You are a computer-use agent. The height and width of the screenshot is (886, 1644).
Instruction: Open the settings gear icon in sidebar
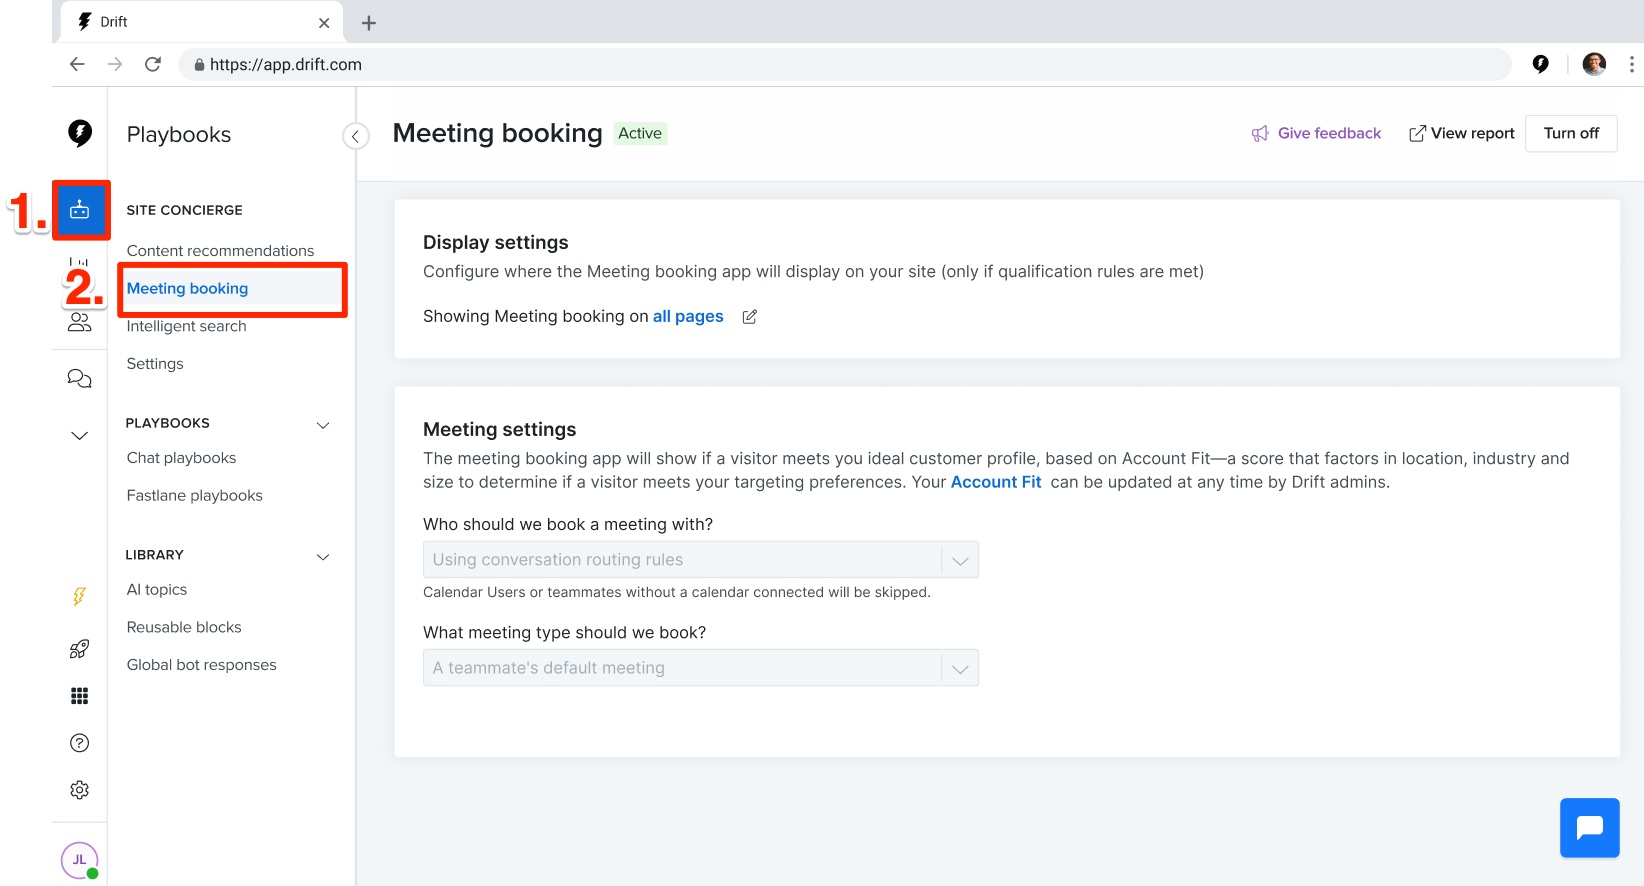tap(79, 790)
